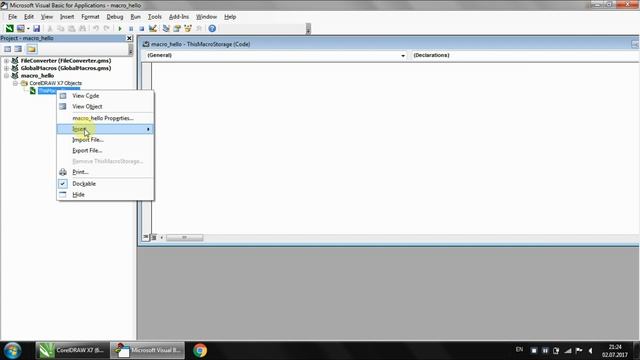Click the Paste toolbar icon
This screenshot has width=640, height=360.
[x=71, y=29]
